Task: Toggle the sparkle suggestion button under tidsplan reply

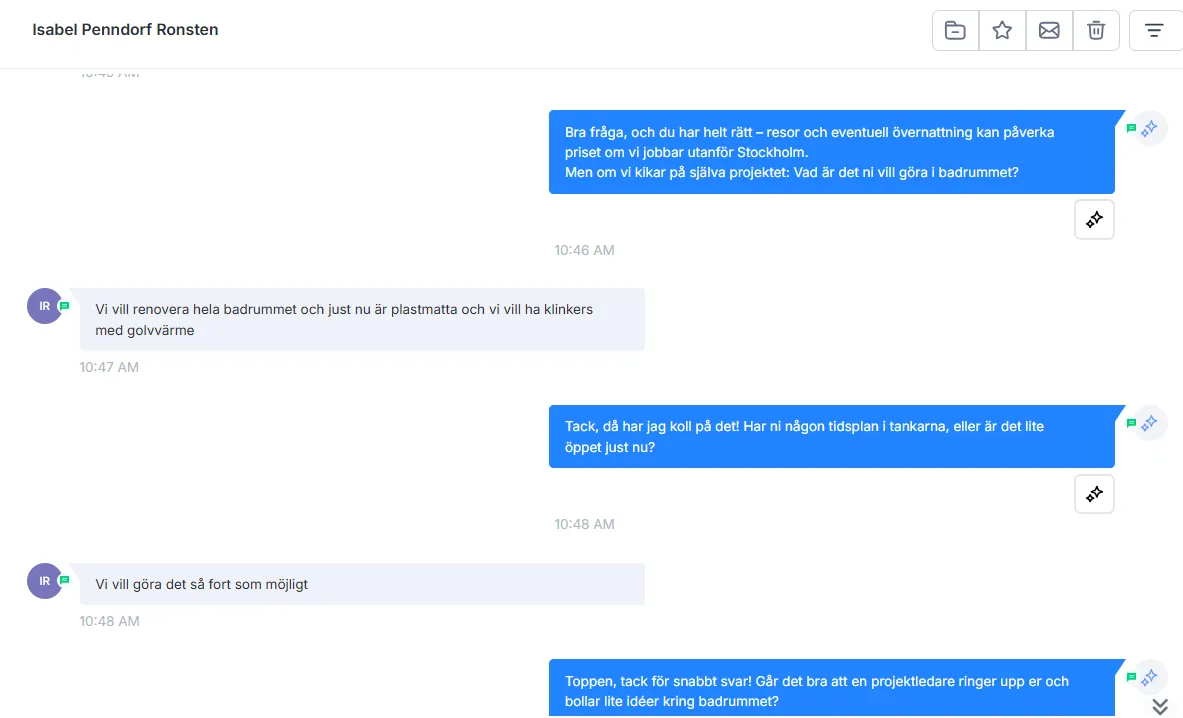Action: coord(1094,494)
